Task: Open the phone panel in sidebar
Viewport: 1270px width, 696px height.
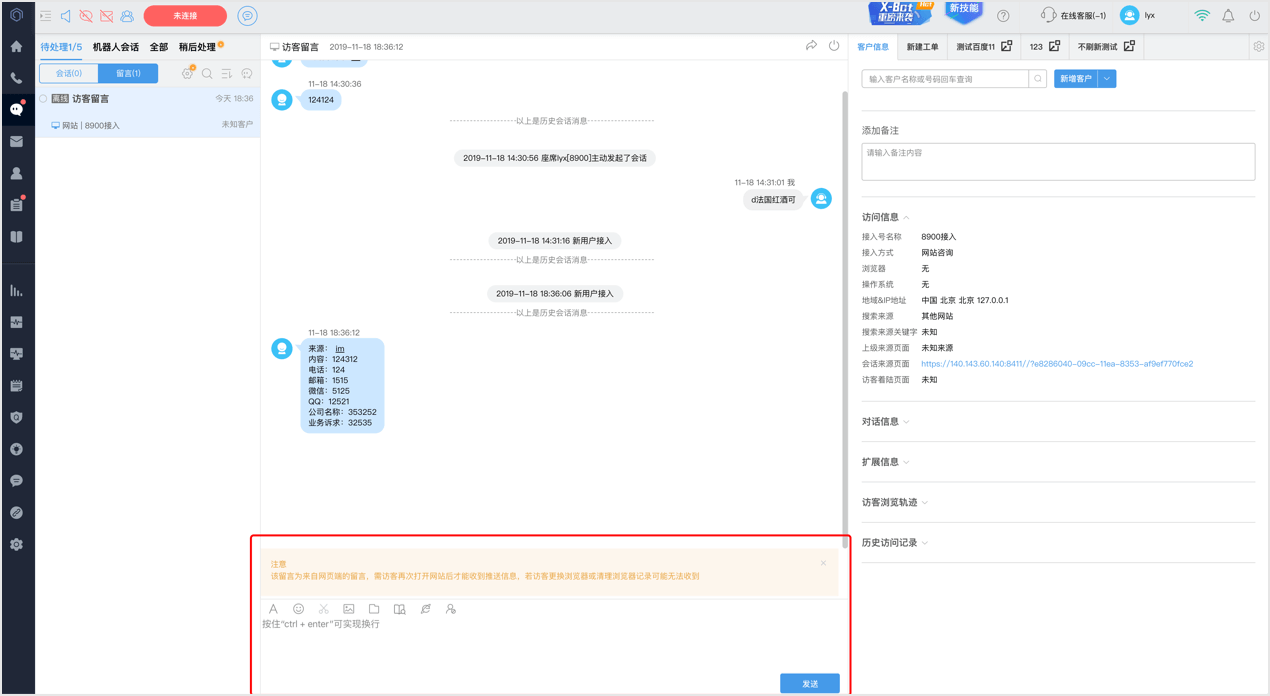Action: [x=16, y=78]
